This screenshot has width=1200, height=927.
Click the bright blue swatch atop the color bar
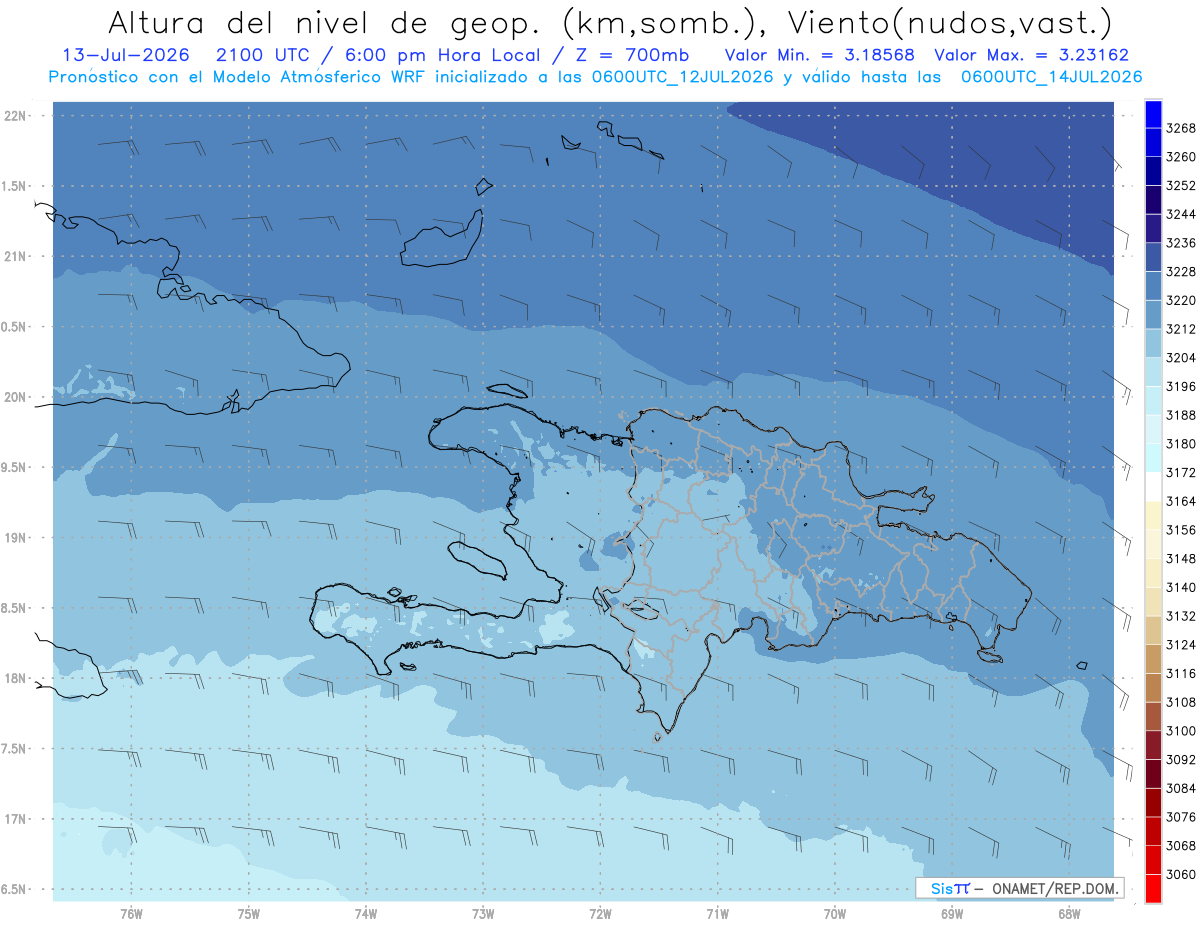point(1153,113)
